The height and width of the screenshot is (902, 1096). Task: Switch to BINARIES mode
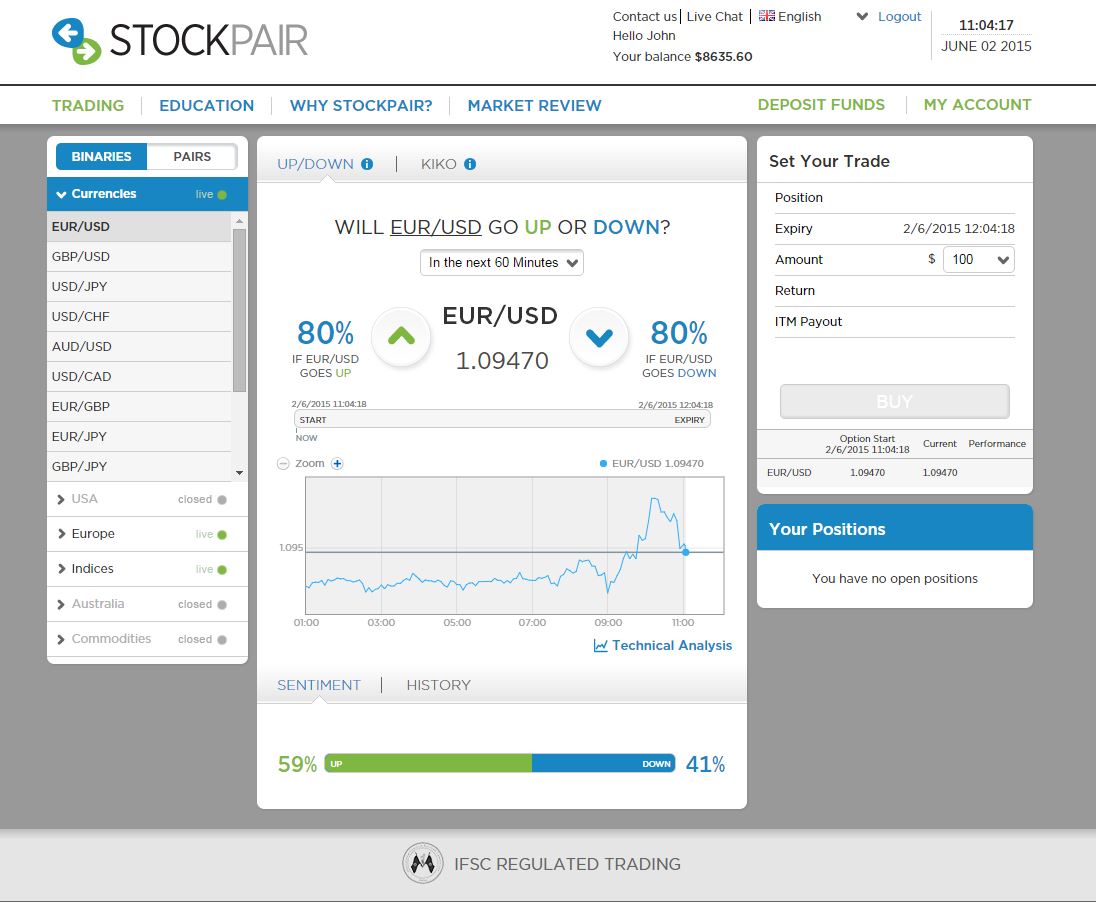click(101, 157)
